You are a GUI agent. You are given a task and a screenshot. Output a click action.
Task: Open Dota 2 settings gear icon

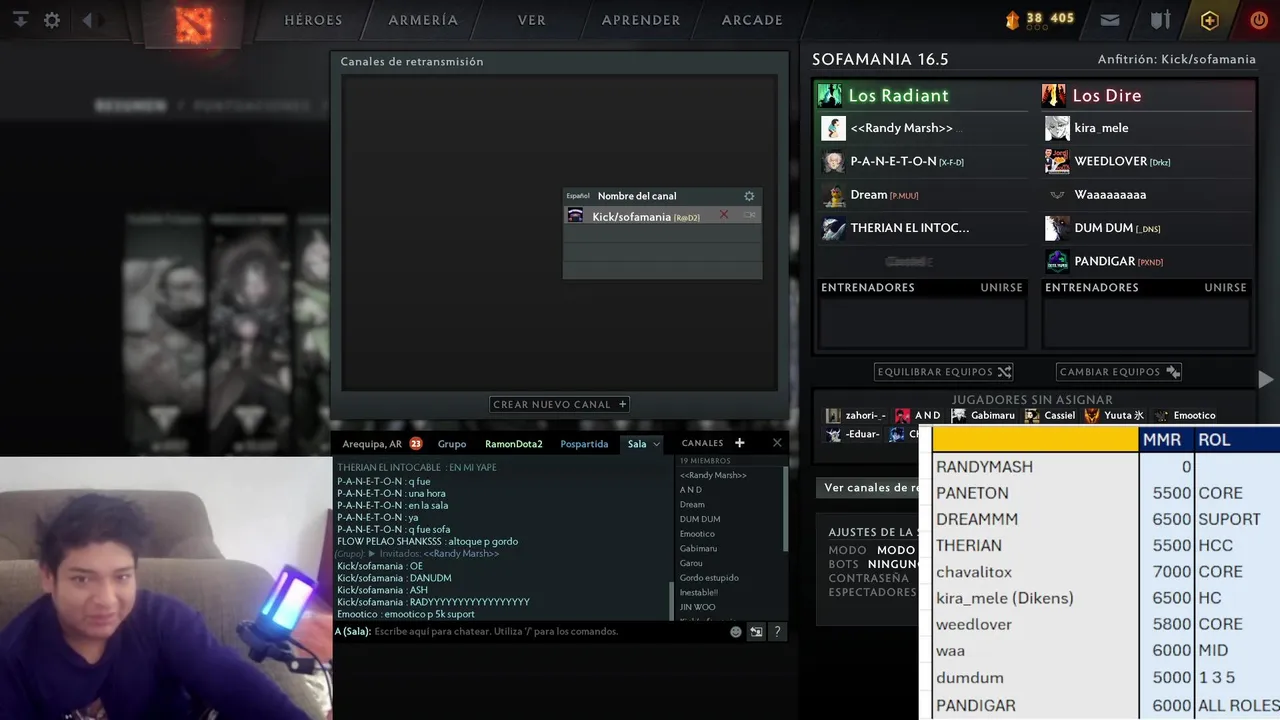(52, 20)
